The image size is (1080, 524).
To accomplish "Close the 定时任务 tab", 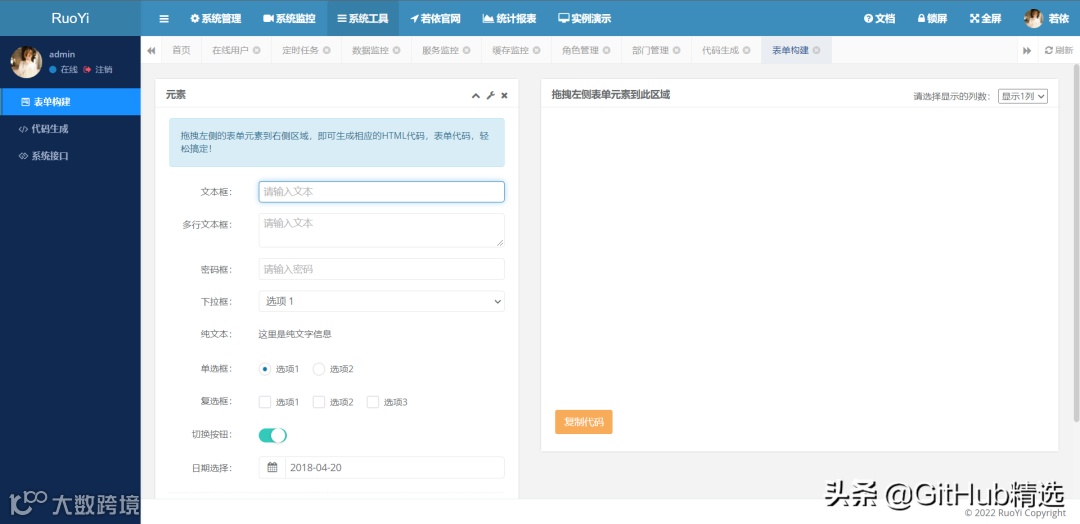I will pyautogui.click(x=326, y=50).
